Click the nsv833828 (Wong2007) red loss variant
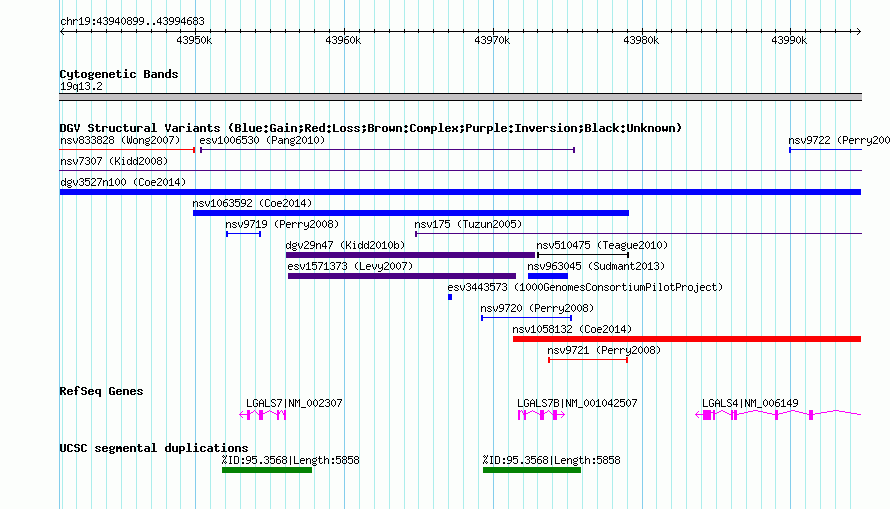The image size is (890, 509). [127, 150]
